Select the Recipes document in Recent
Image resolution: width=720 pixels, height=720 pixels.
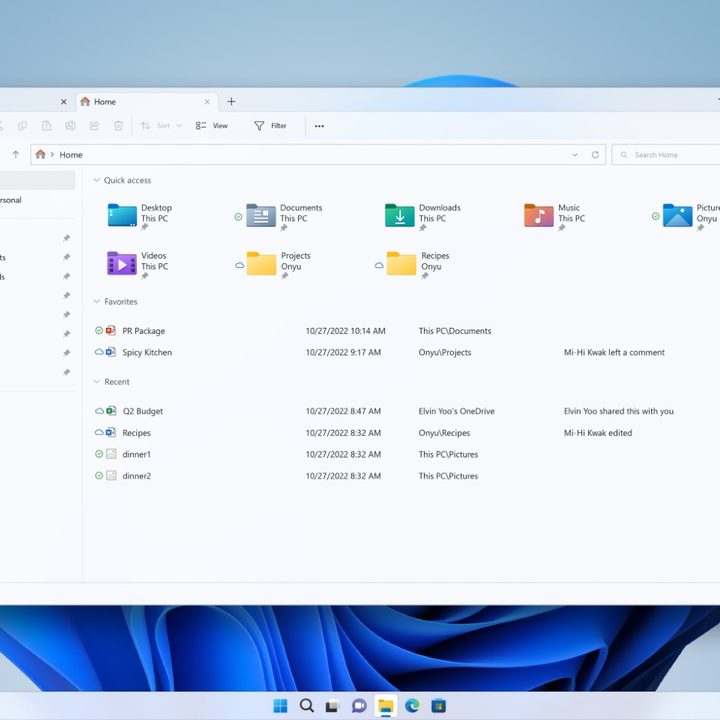pyautogui.click(x=136, y=433)
